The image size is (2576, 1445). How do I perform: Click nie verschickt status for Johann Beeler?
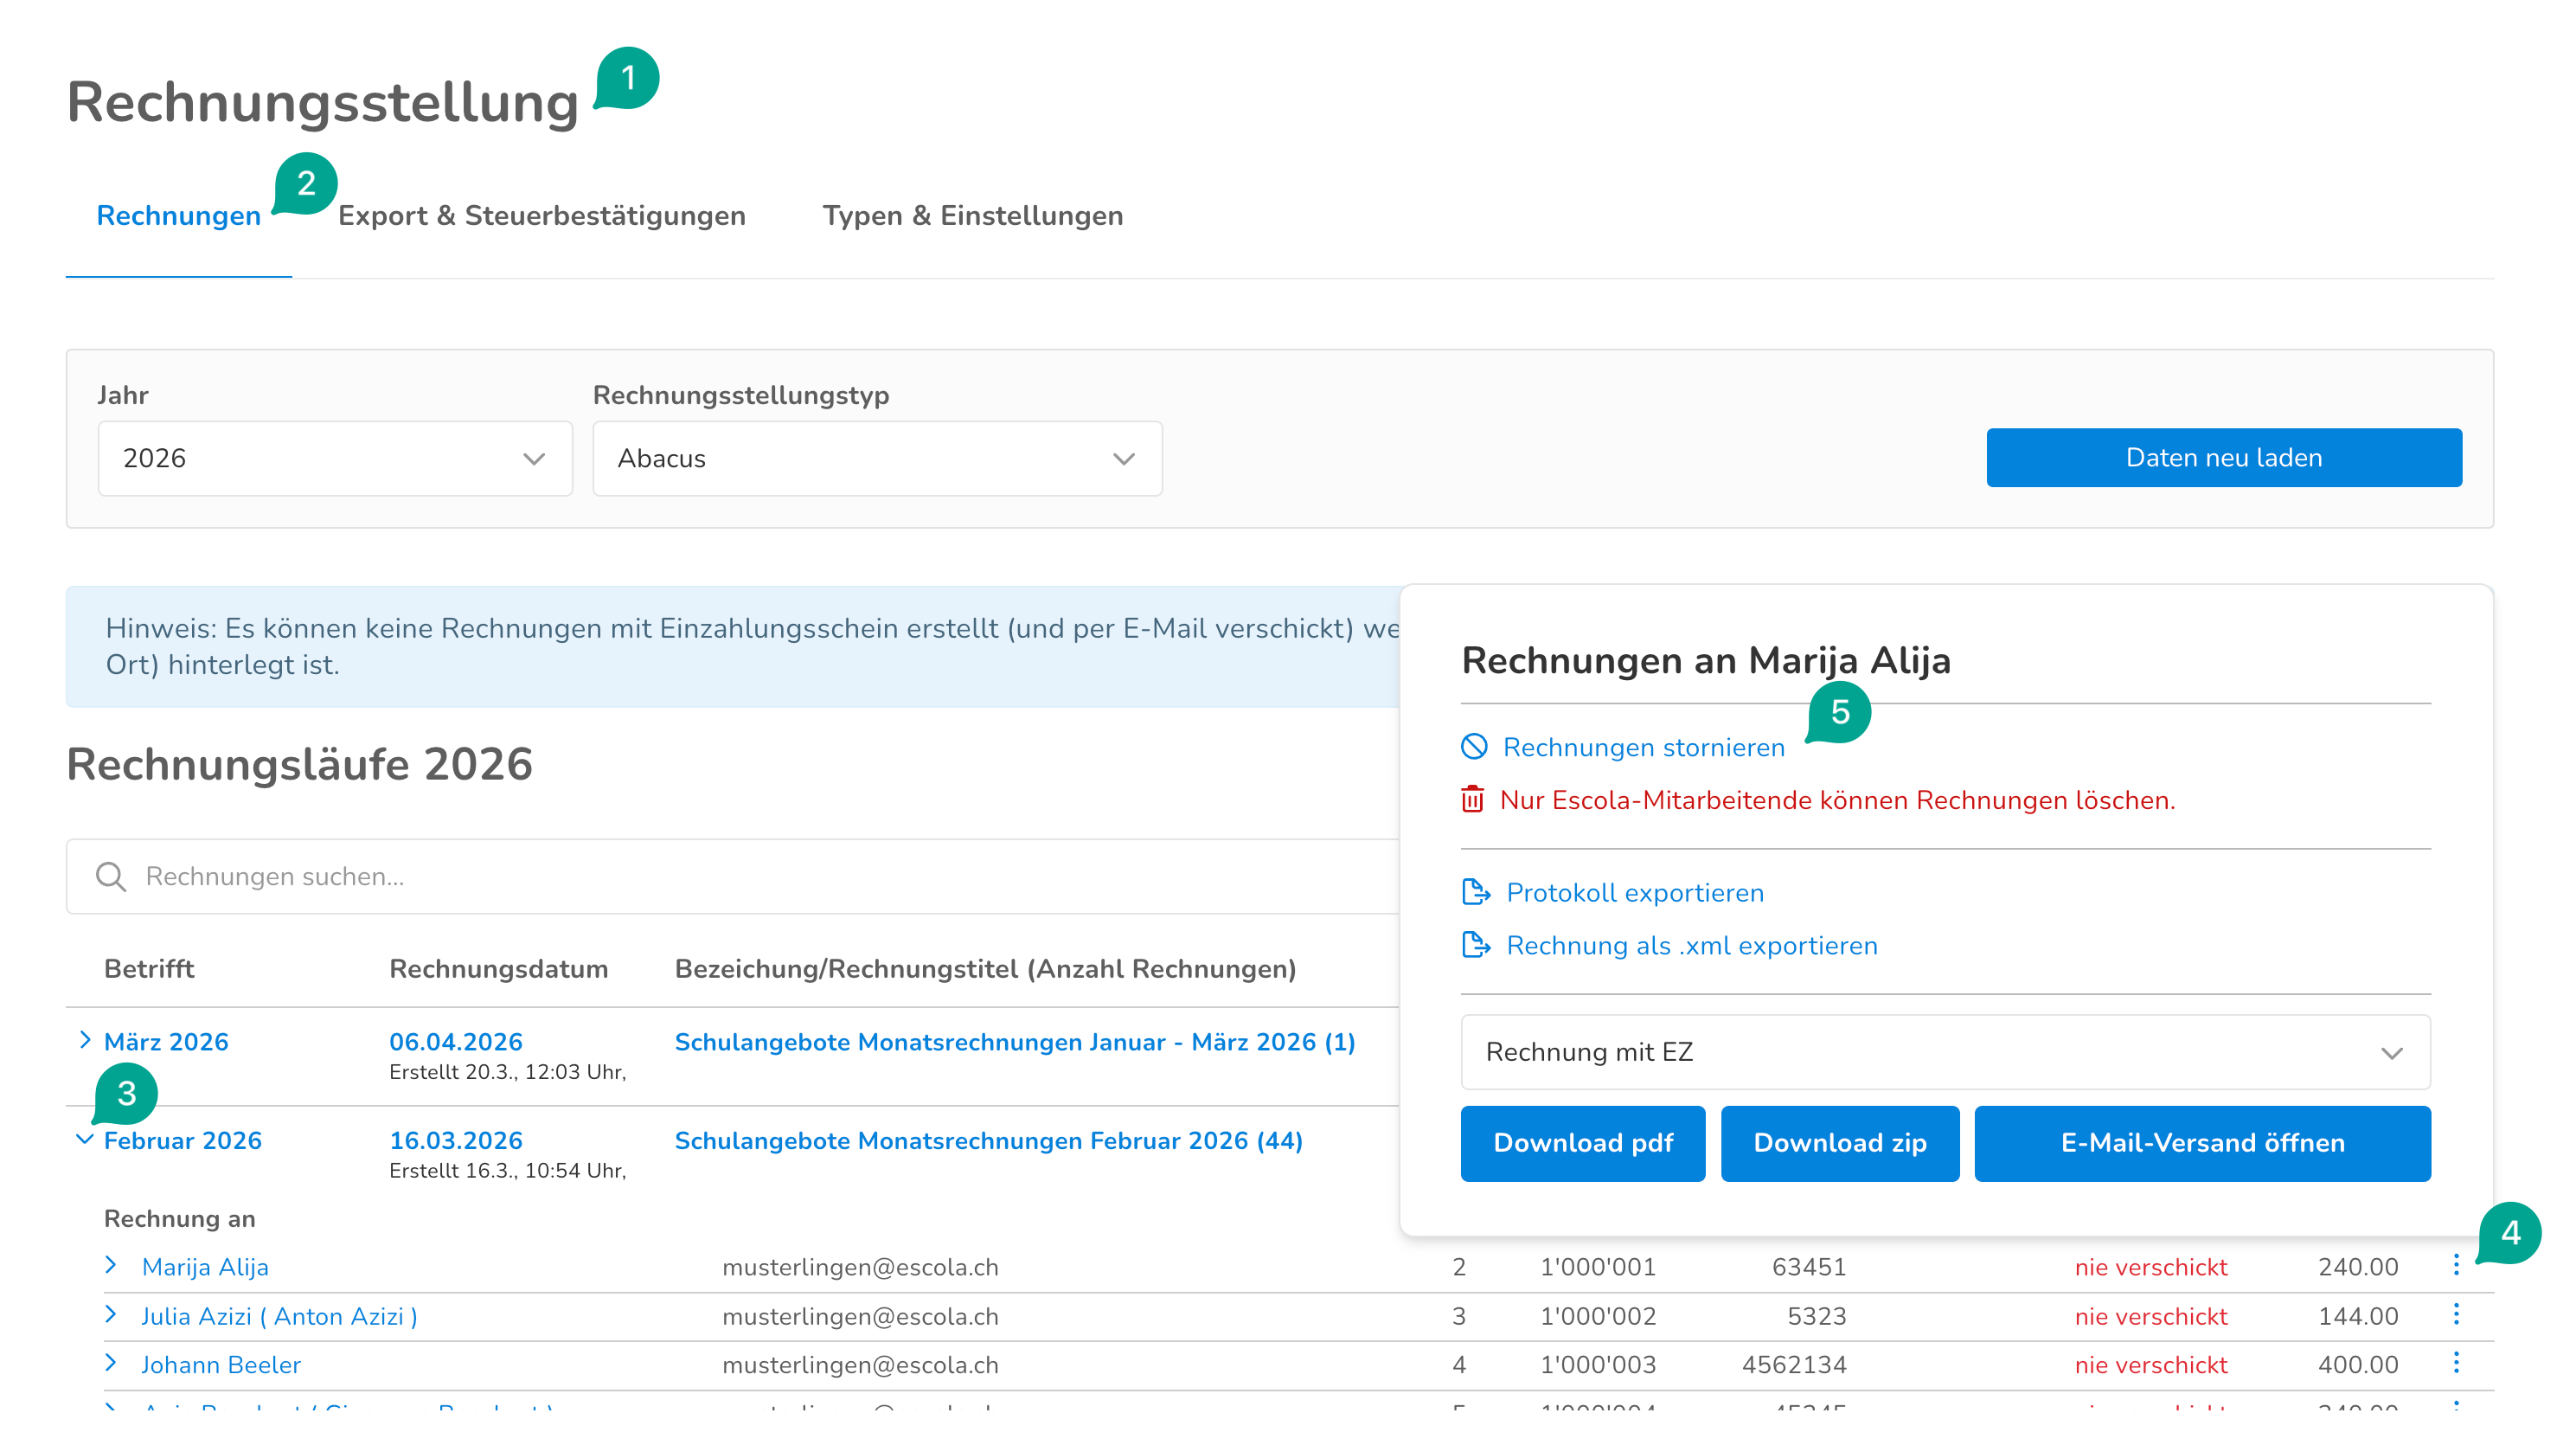click(x=2151, y=1365)
